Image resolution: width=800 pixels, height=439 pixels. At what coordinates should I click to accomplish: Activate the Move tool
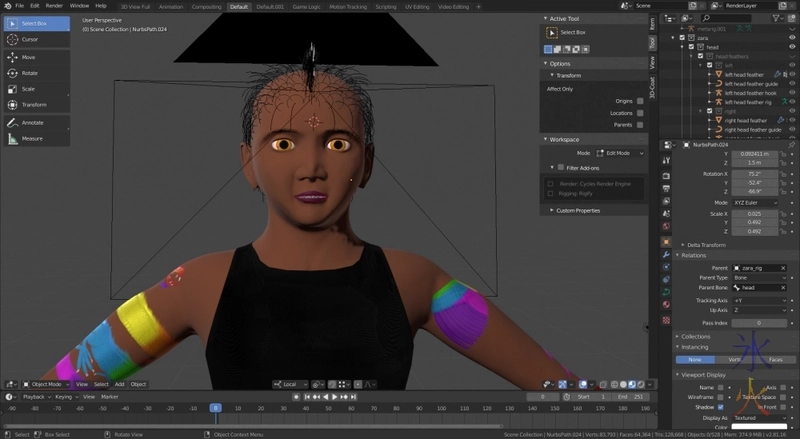click(35, 57)
